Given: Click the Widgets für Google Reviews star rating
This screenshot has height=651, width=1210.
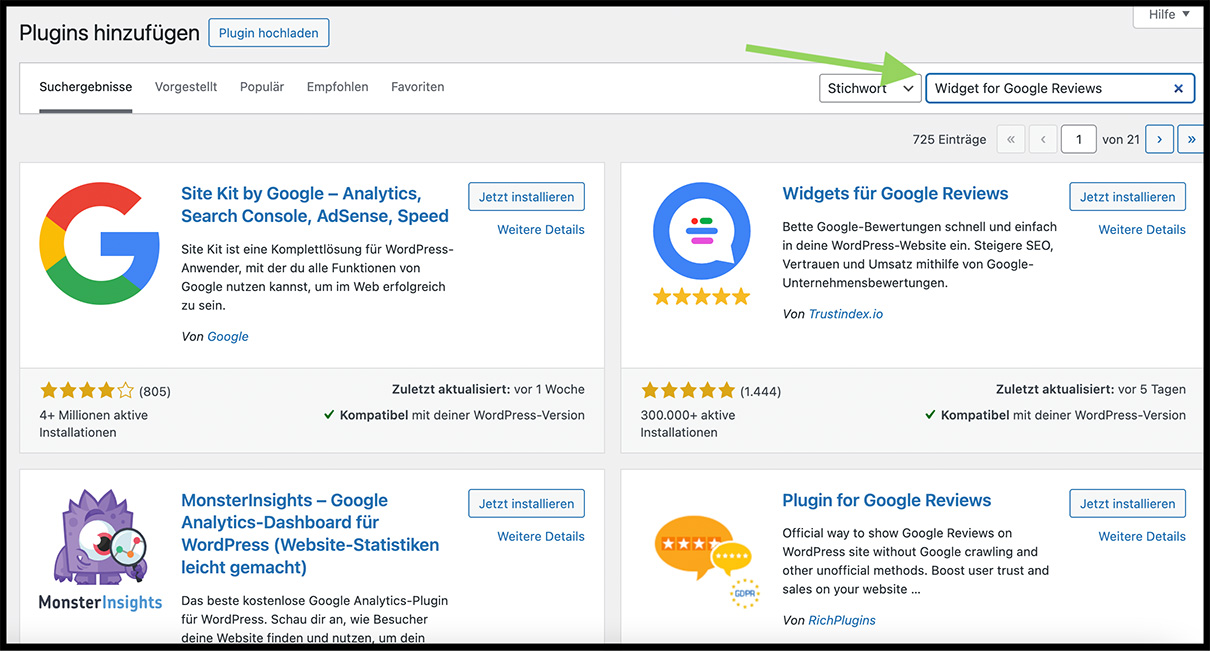Looking at the screenshot, I should (688, 391).
